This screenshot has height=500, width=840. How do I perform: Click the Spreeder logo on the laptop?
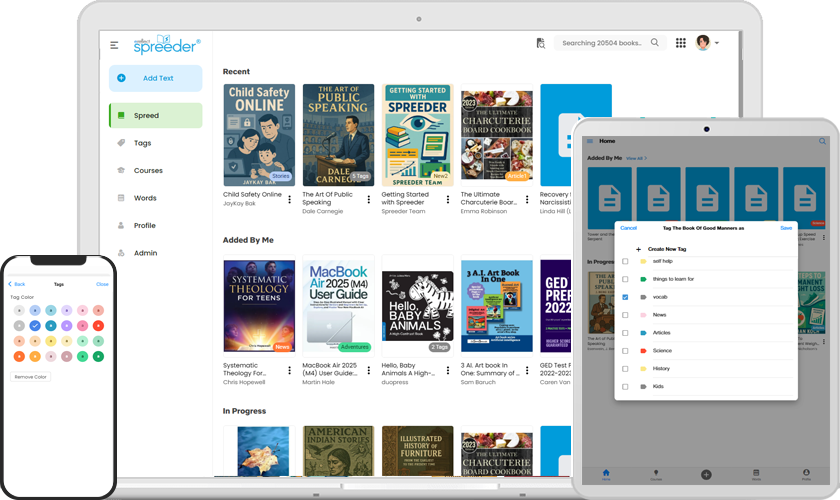tap(167, 44)
